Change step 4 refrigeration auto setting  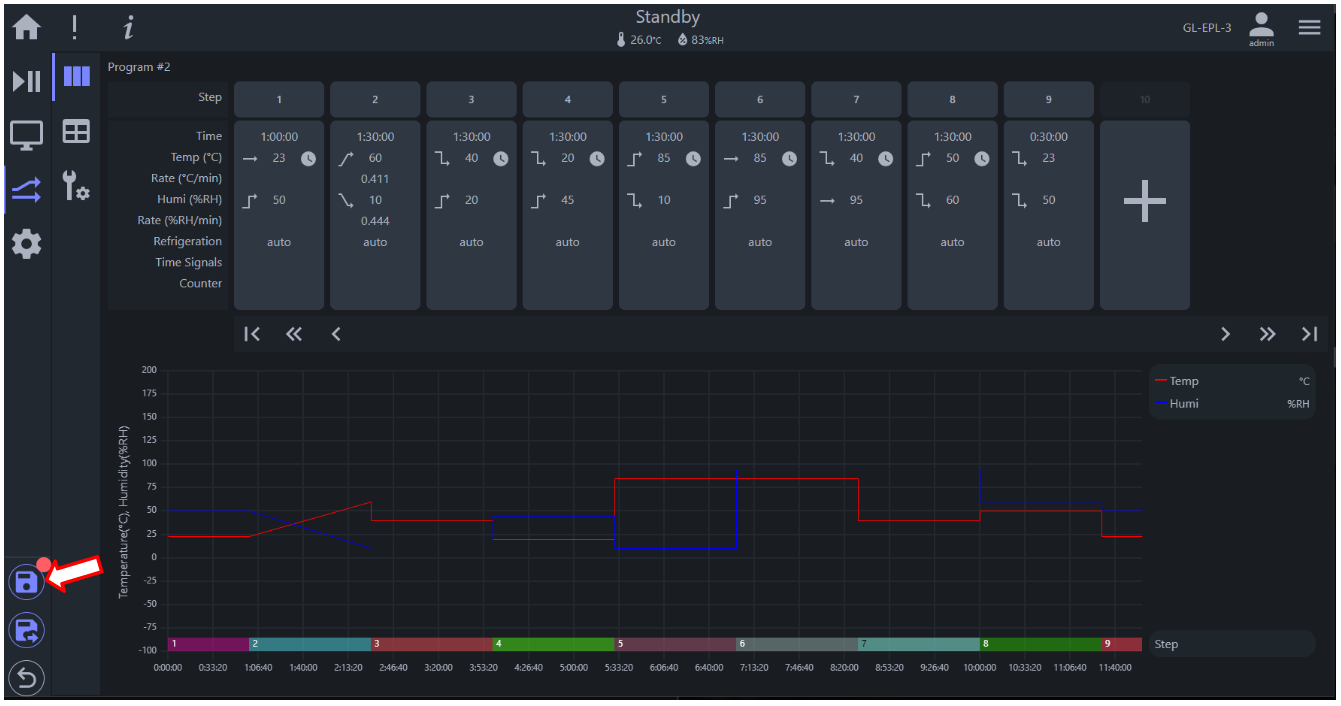(568, 242)
